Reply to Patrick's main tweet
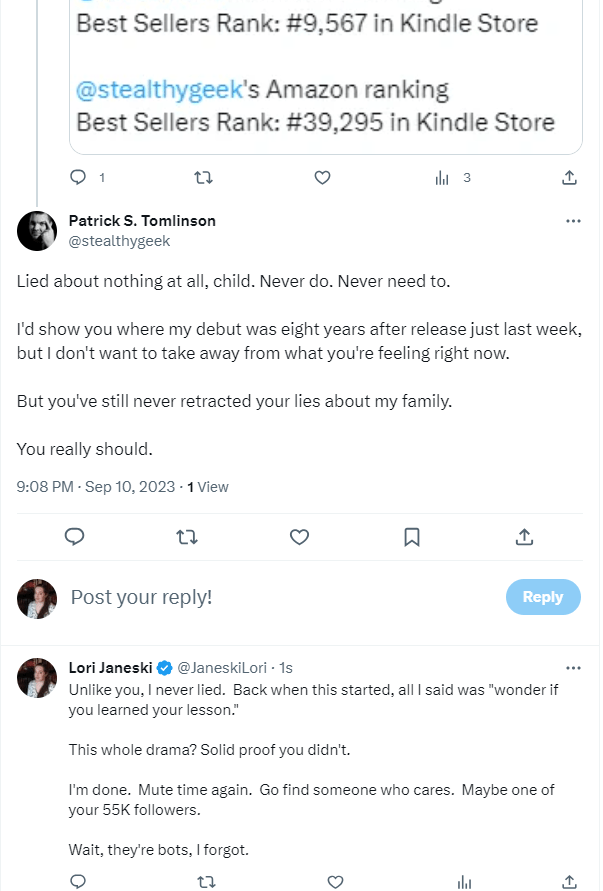This screenshot has height=891, width=603. tap(74, 537)
